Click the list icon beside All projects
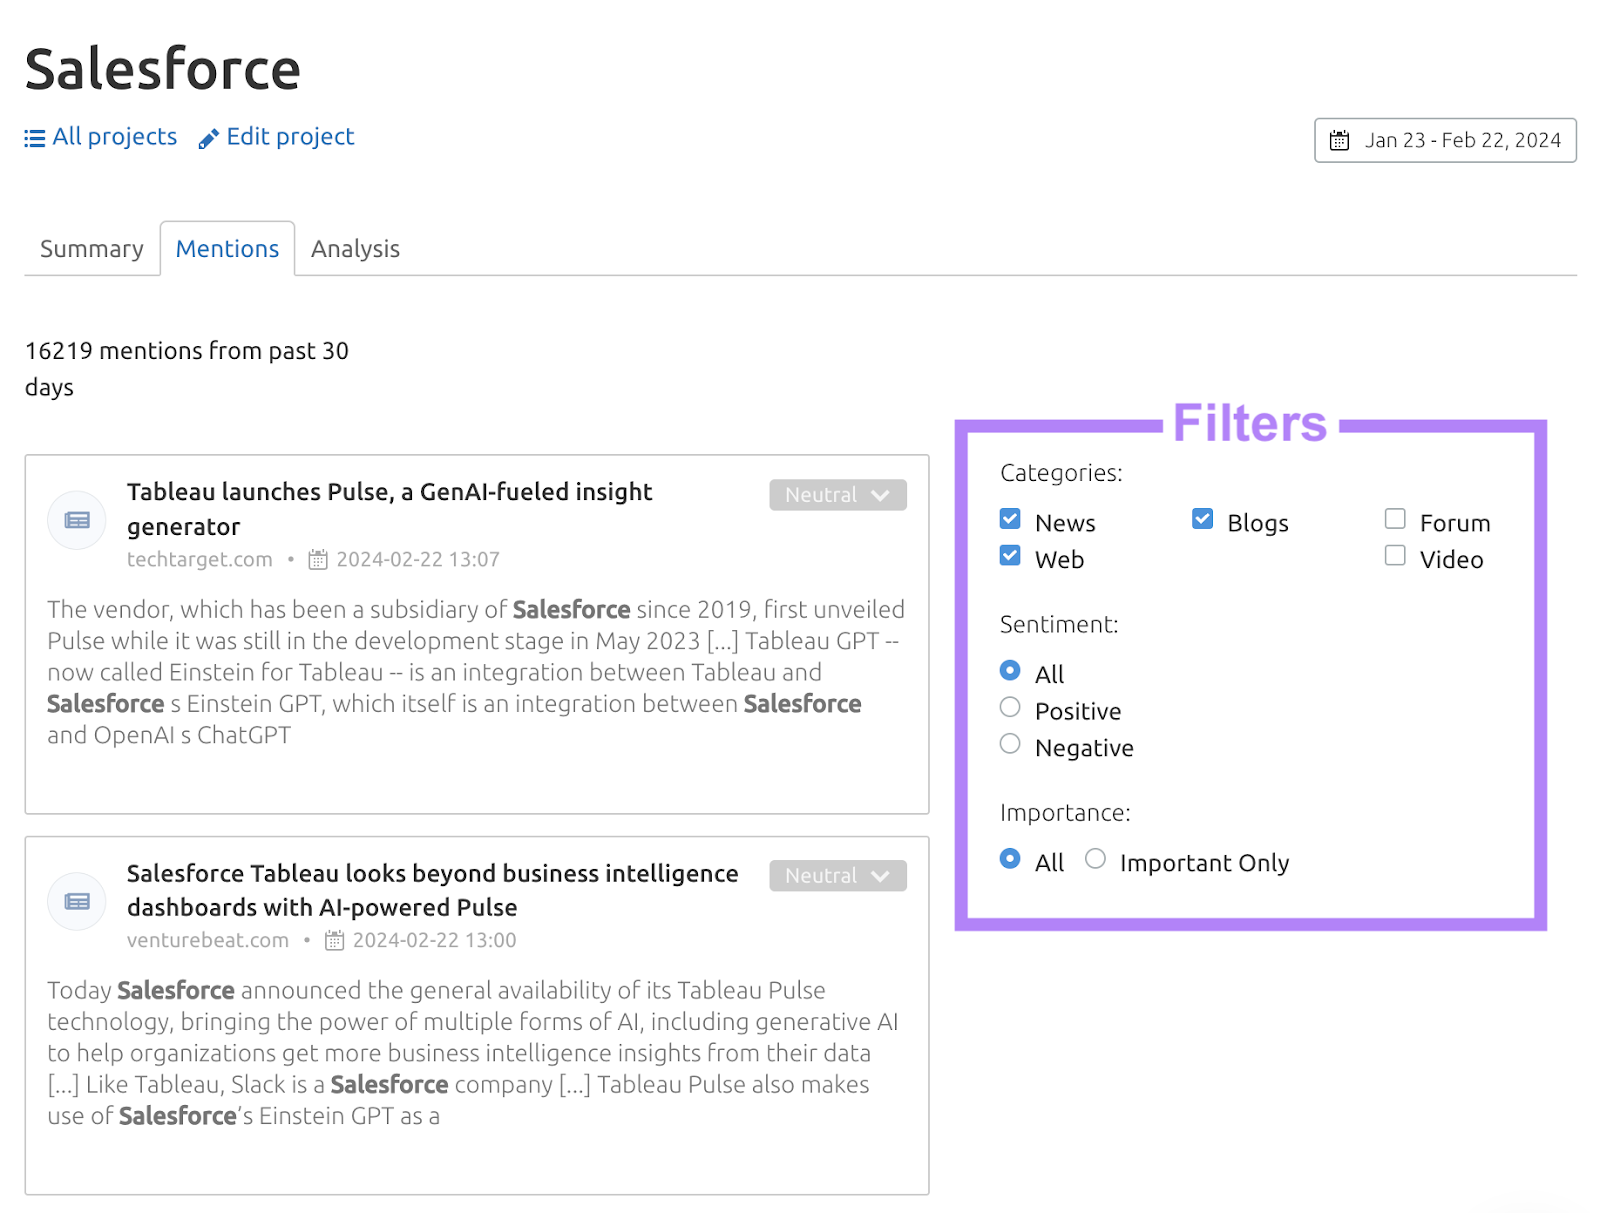This screenshot has height=1213, width=1600. (x=35, y=138)
